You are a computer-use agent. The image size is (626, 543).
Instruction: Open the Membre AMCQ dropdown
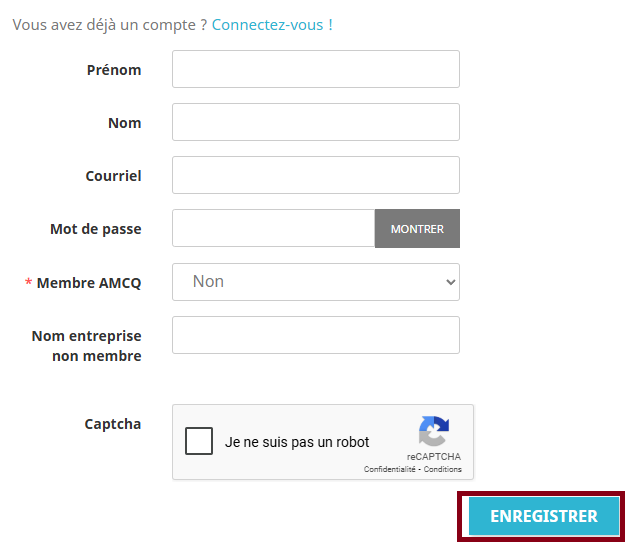[315, 282]
